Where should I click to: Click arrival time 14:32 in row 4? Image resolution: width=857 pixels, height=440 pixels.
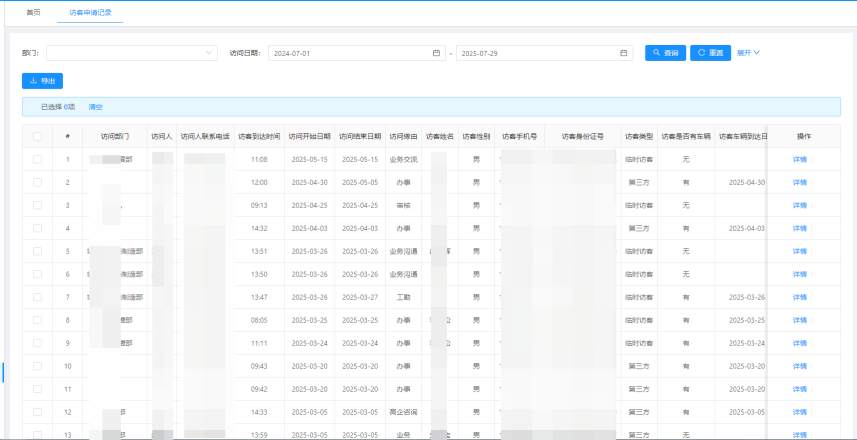click(259, 228)
